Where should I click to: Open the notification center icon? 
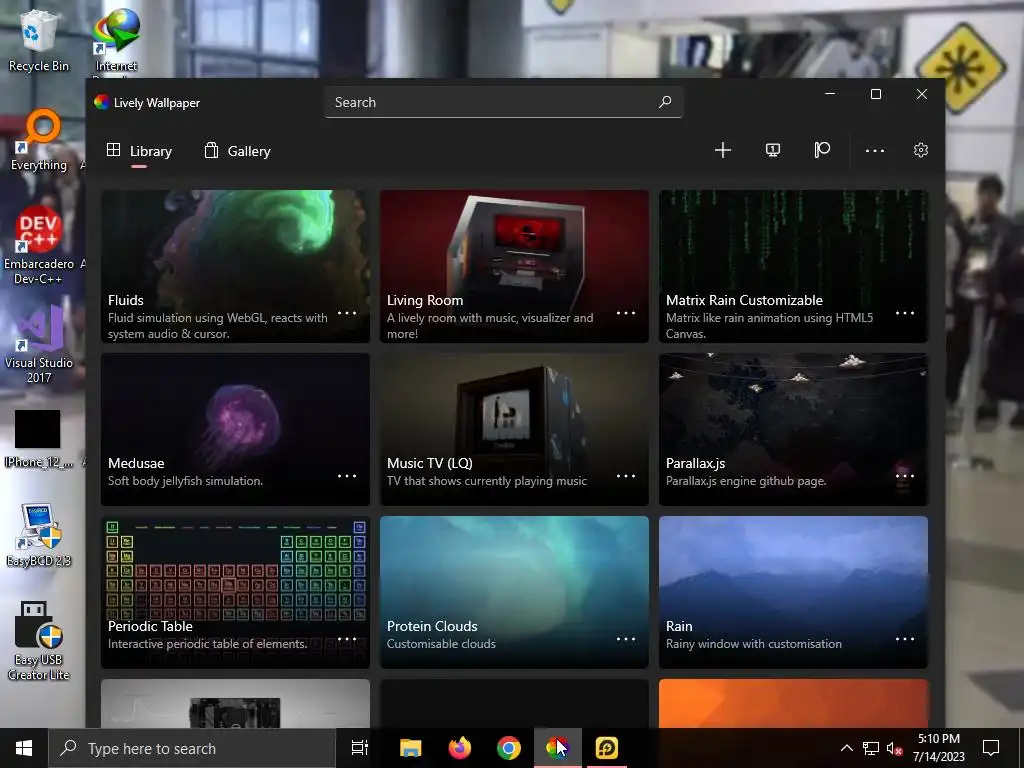[x=991, y=748]
